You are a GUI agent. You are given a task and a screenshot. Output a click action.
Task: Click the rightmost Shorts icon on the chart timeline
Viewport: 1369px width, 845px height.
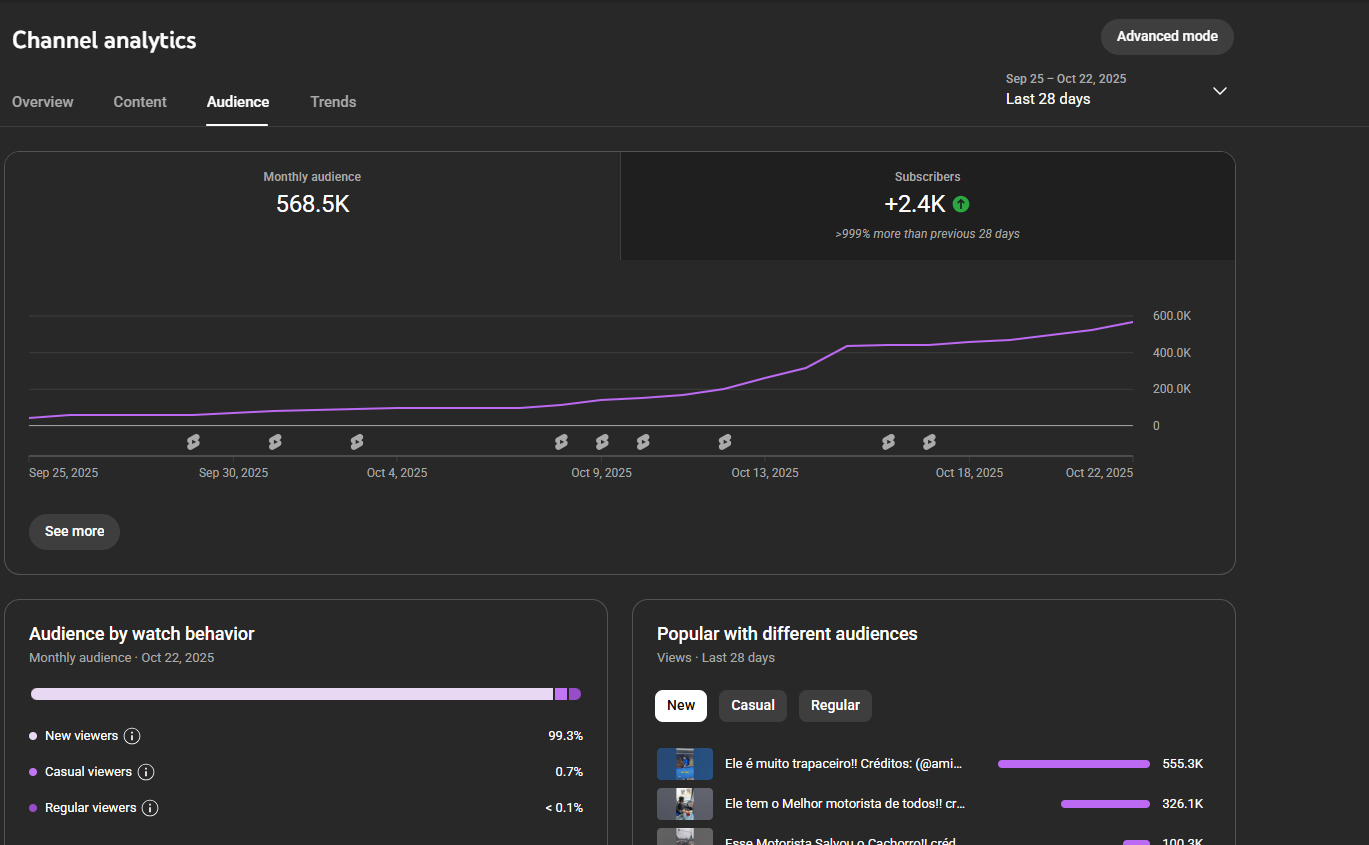point(929,442)
